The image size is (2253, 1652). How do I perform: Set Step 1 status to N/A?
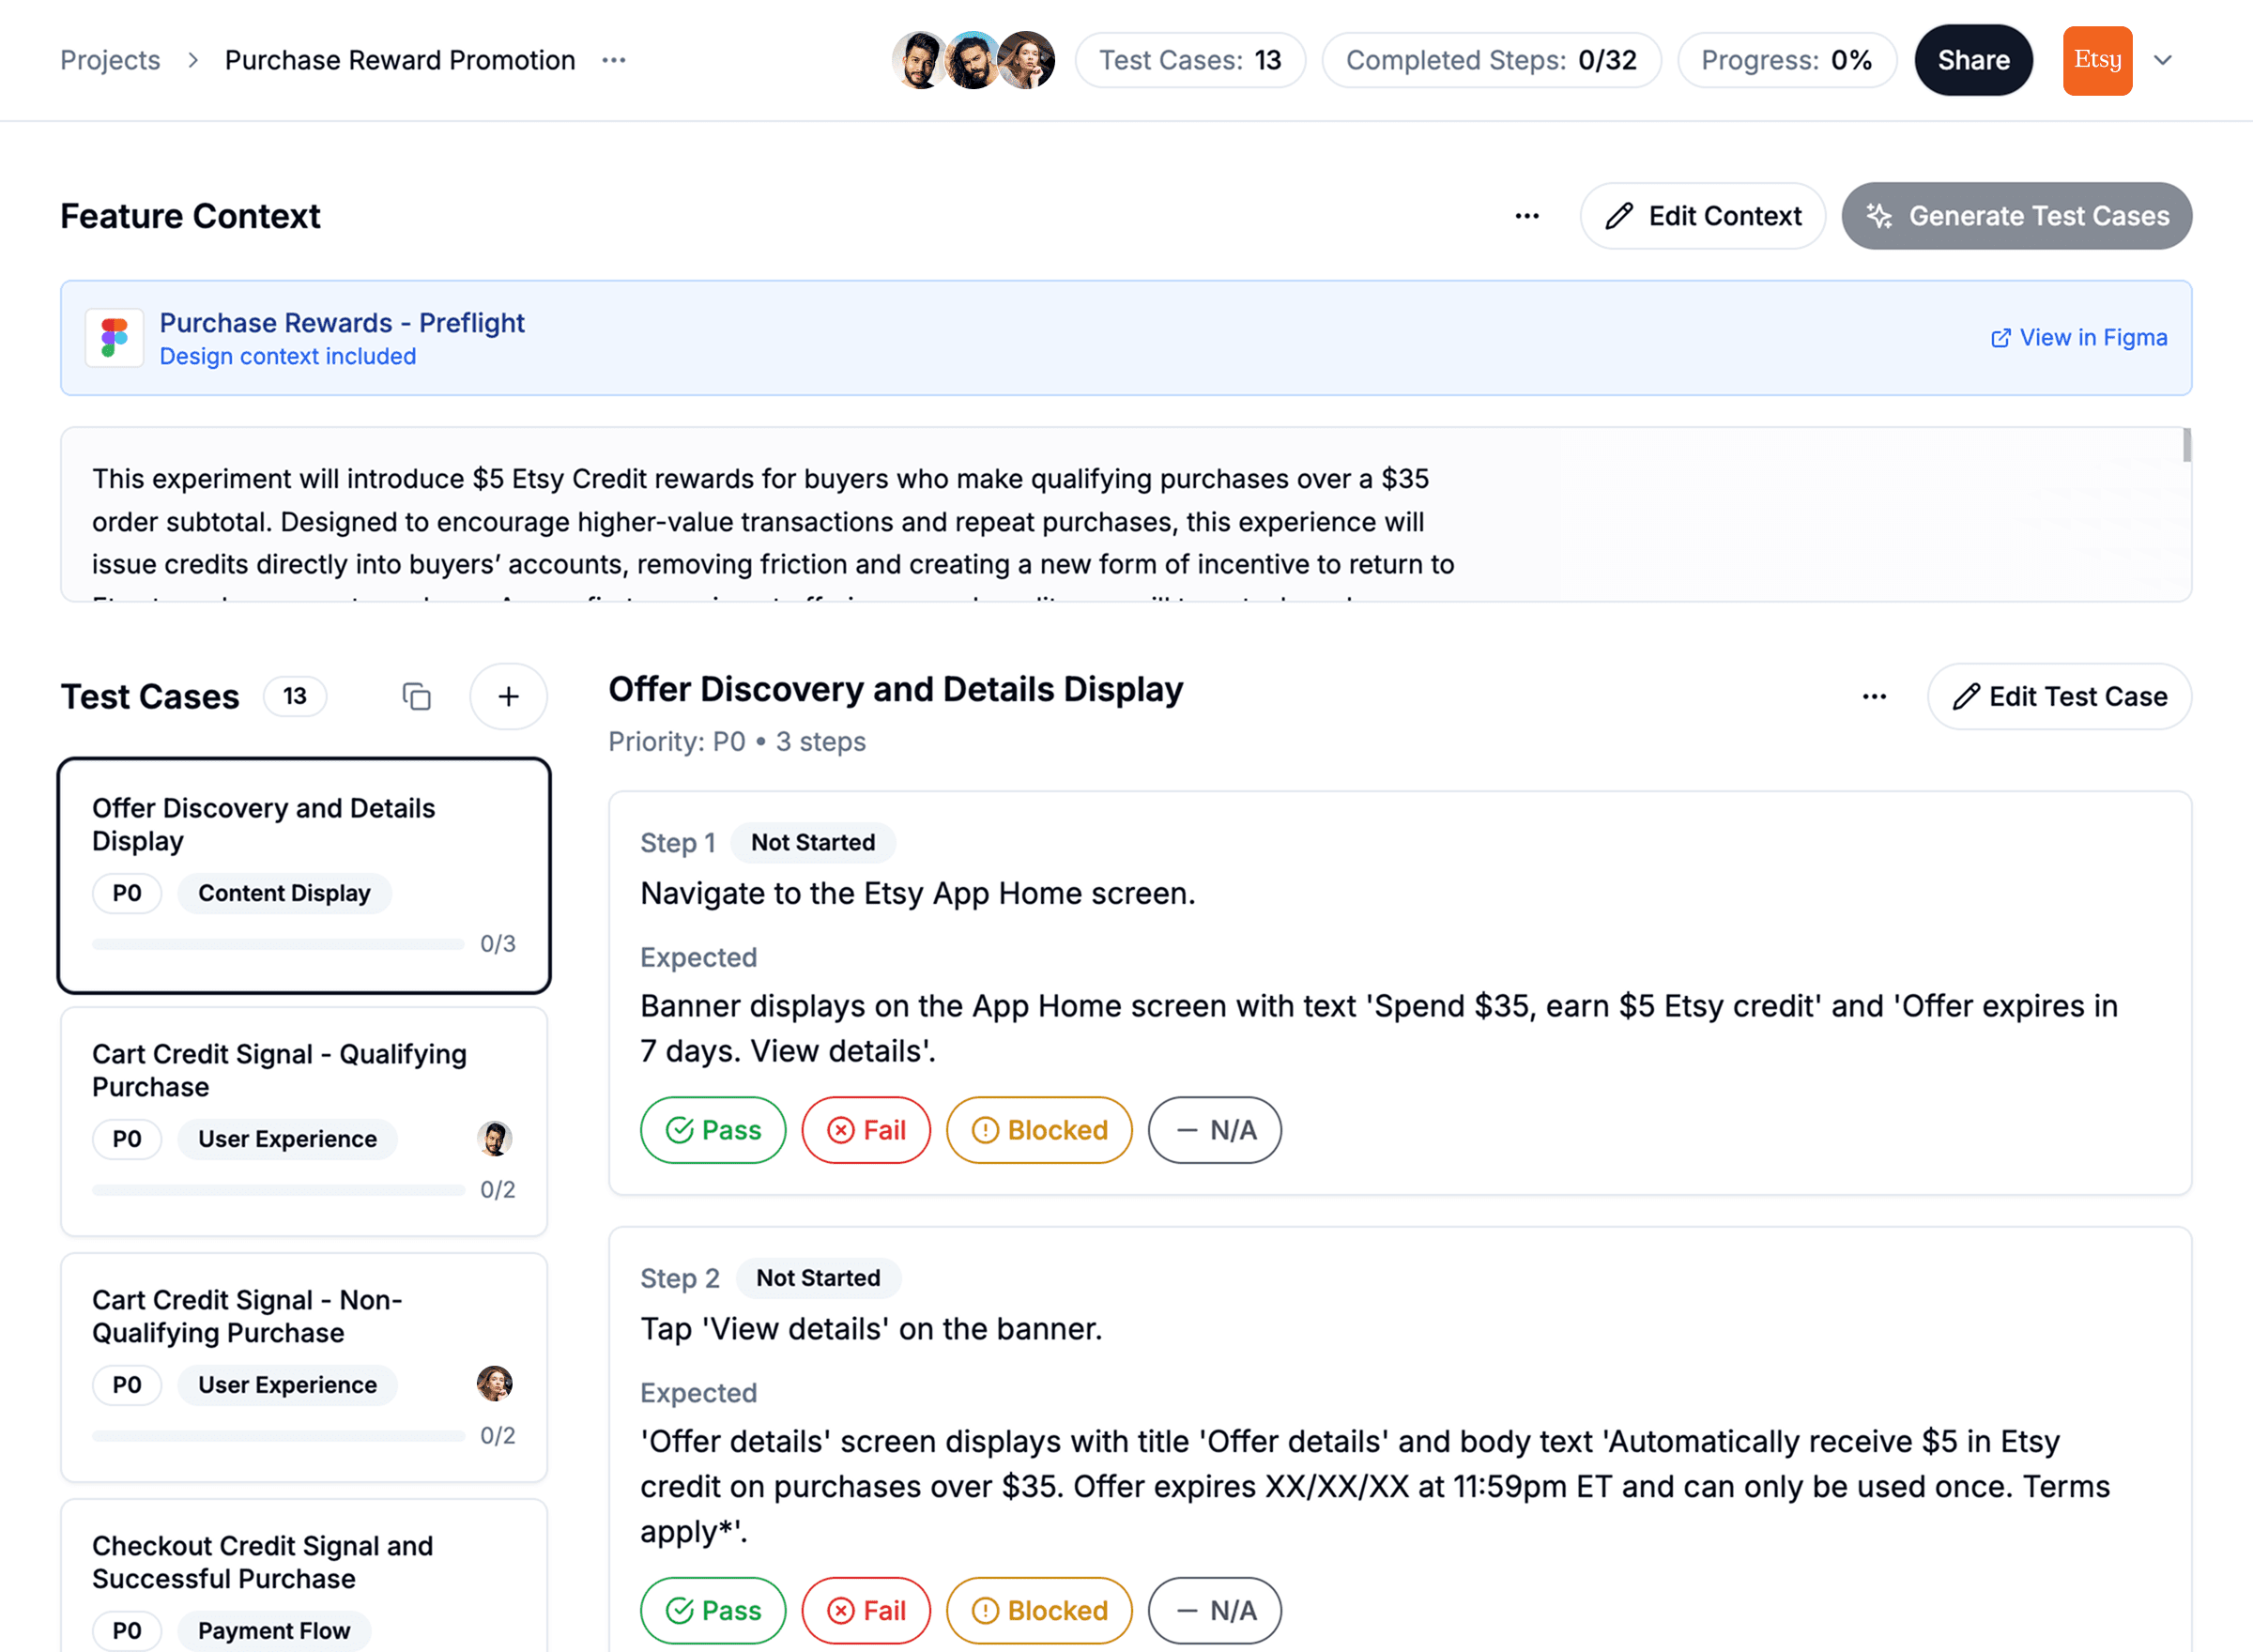(x=1214, y=1130)
